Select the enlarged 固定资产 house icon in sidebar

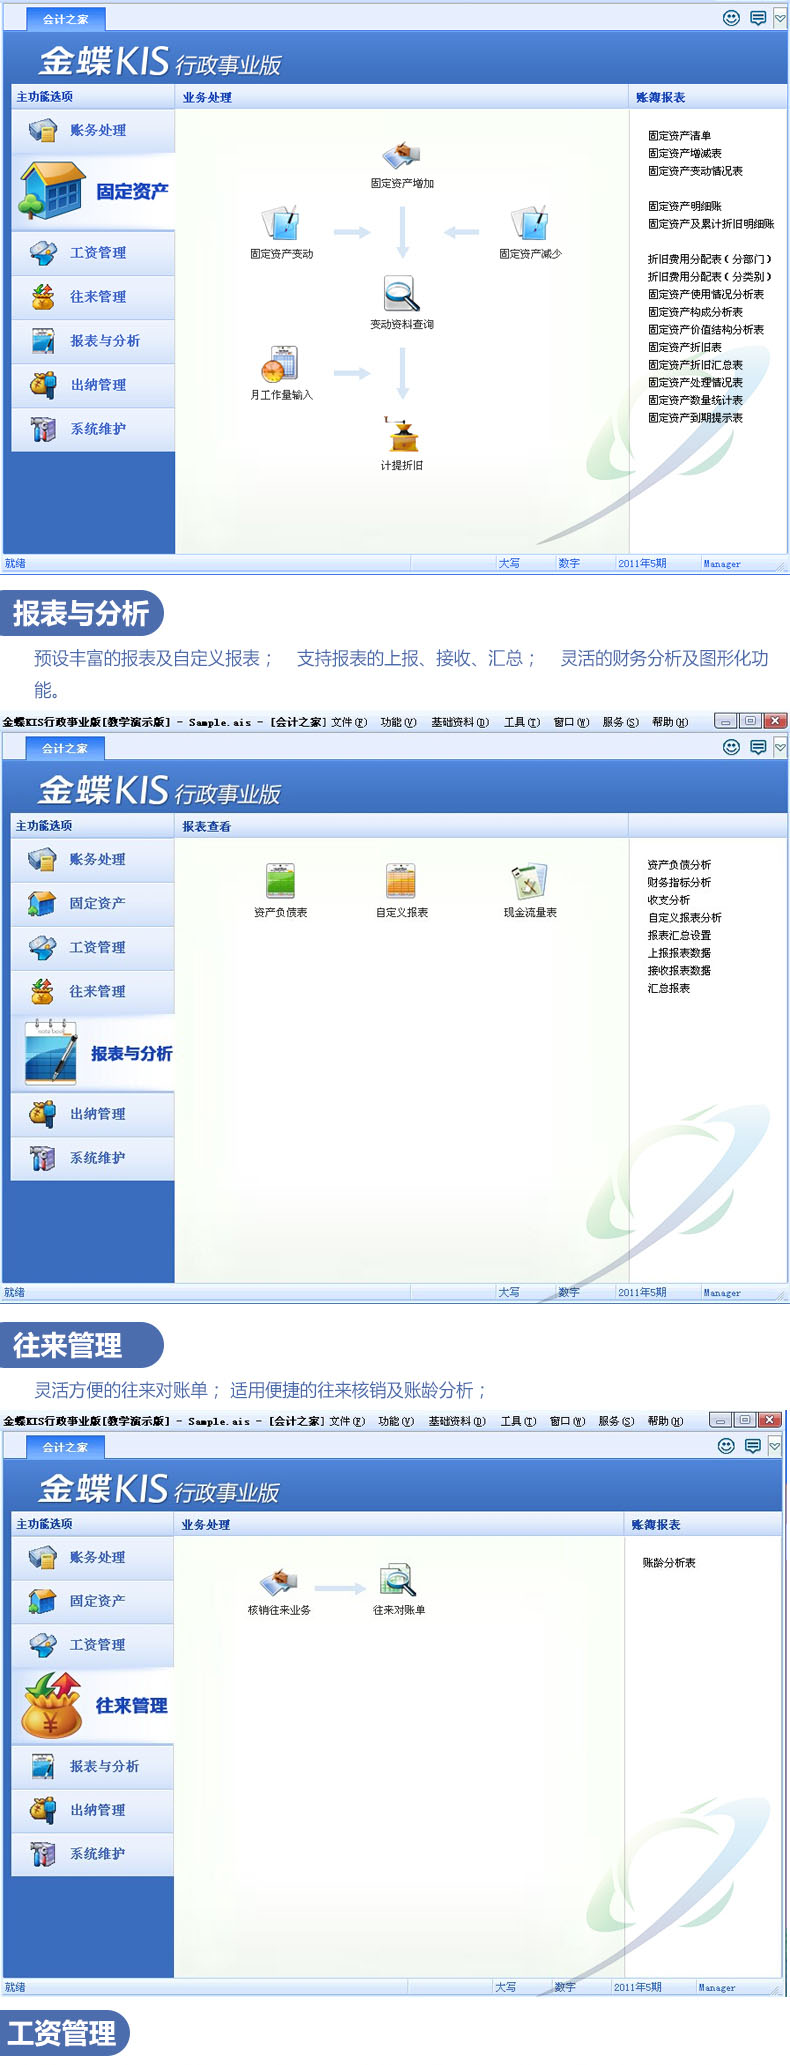tap(52, 191)
